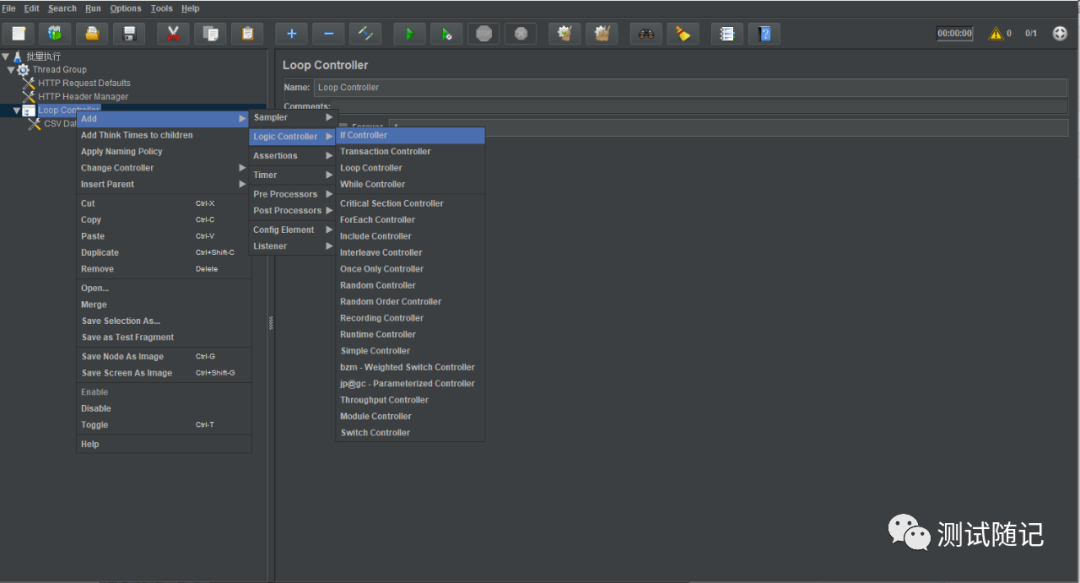Screen dimensions: 1080x583
Task: Click Duplicate in context menu
Action: click(x=163, y=253)
